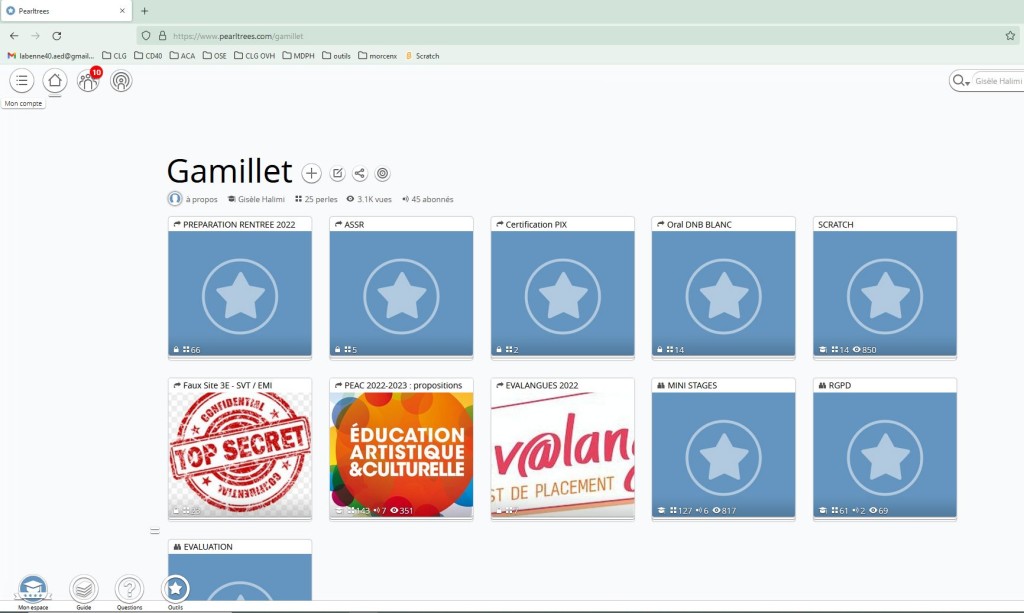
Task: Open a new browser tab
Action: tap(145, 11)
